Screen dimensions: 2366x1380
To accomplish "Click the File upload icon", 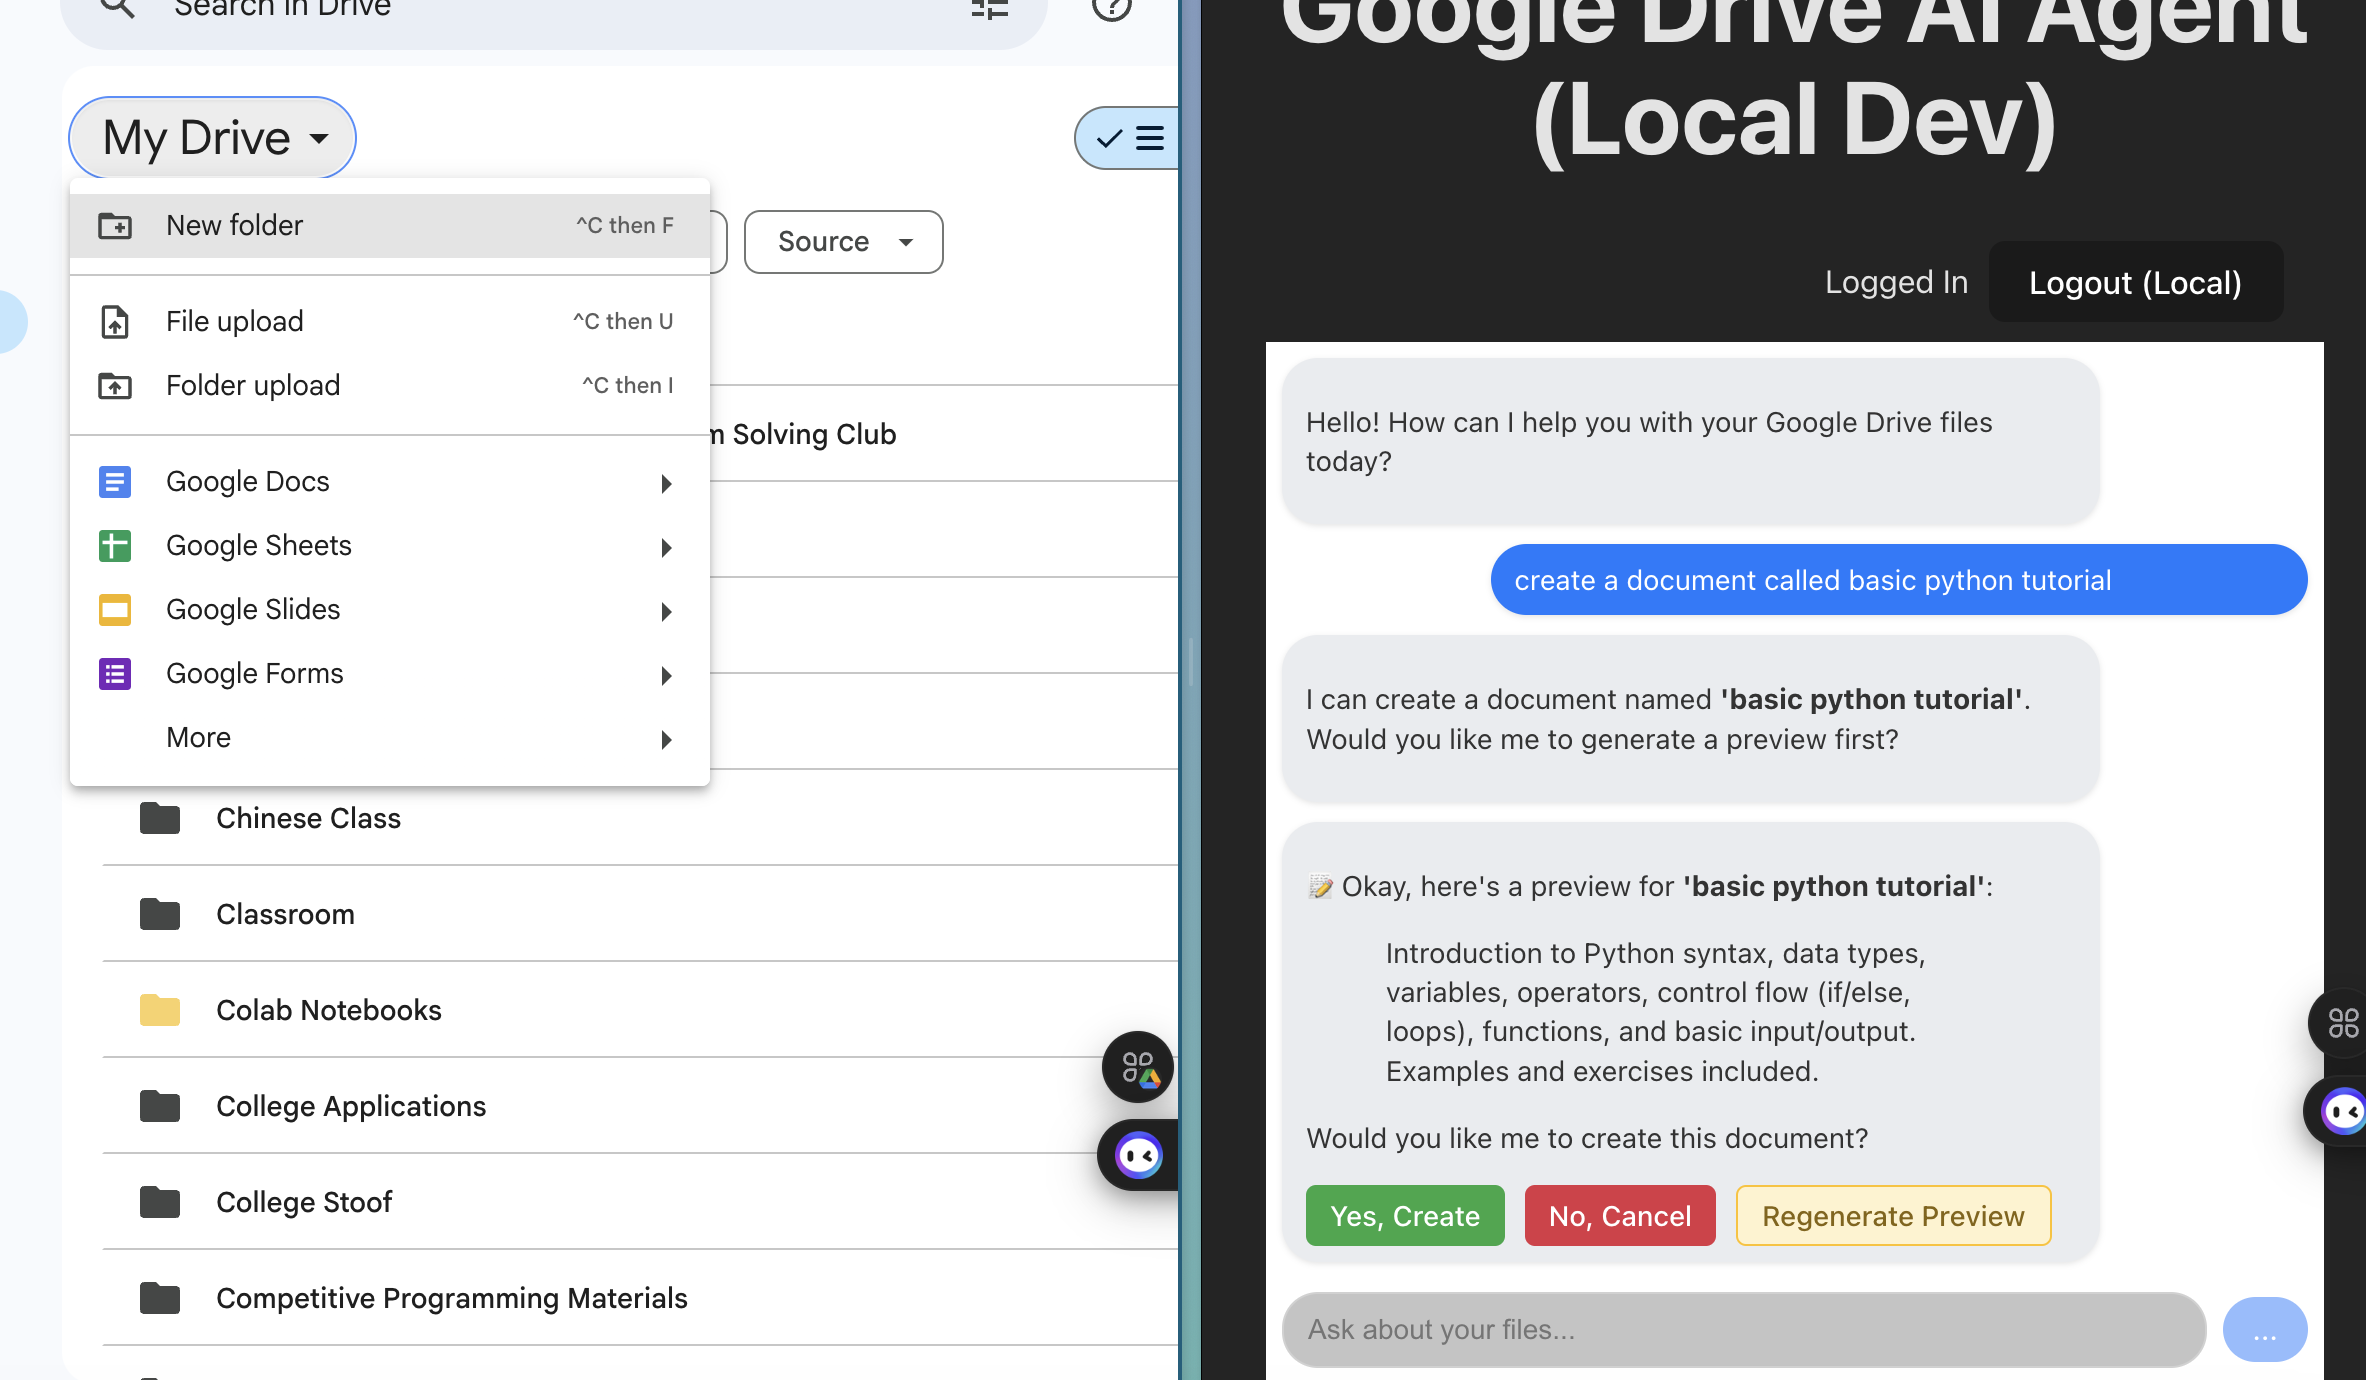I will (115, 322).
